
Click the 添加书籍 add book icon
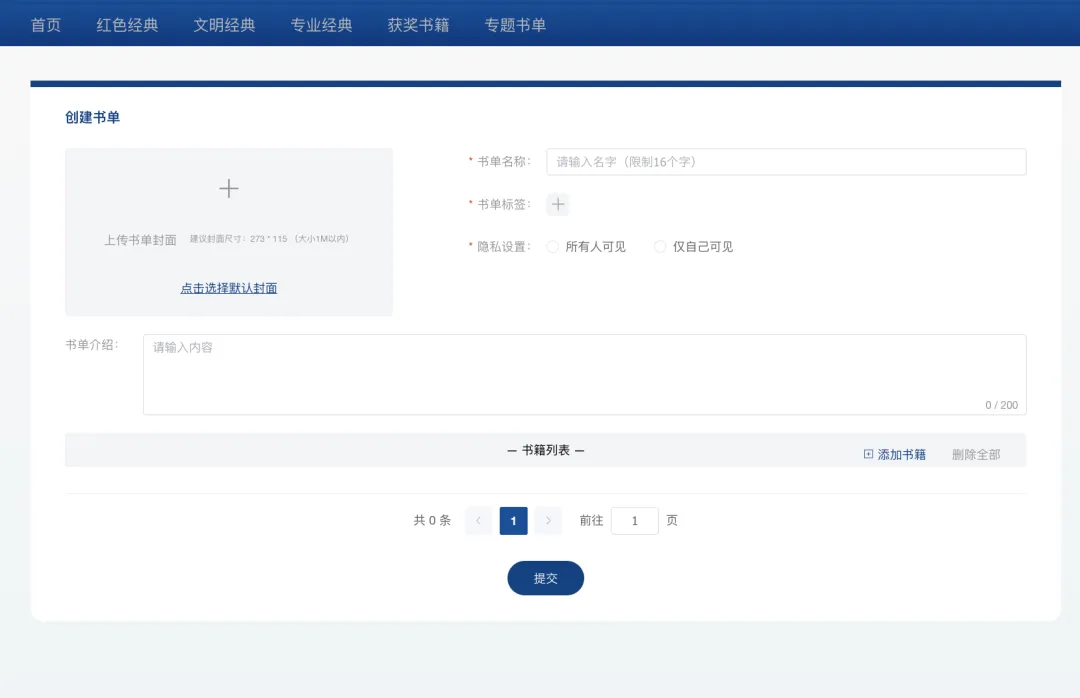pos(868,454)
